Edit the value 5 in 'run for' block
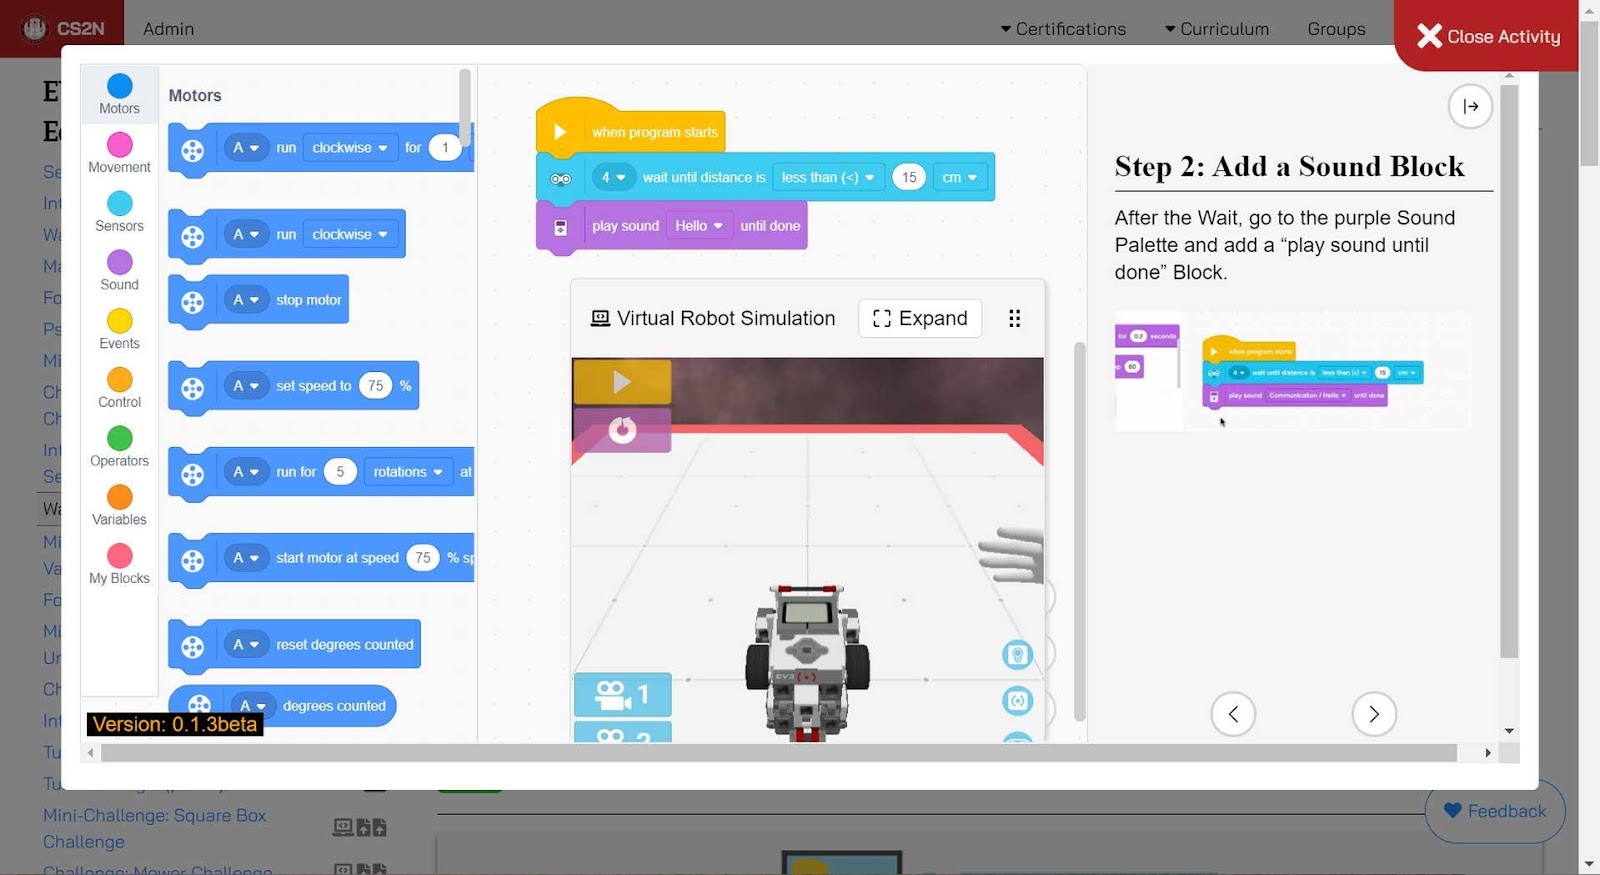 [x=340, y=472]
